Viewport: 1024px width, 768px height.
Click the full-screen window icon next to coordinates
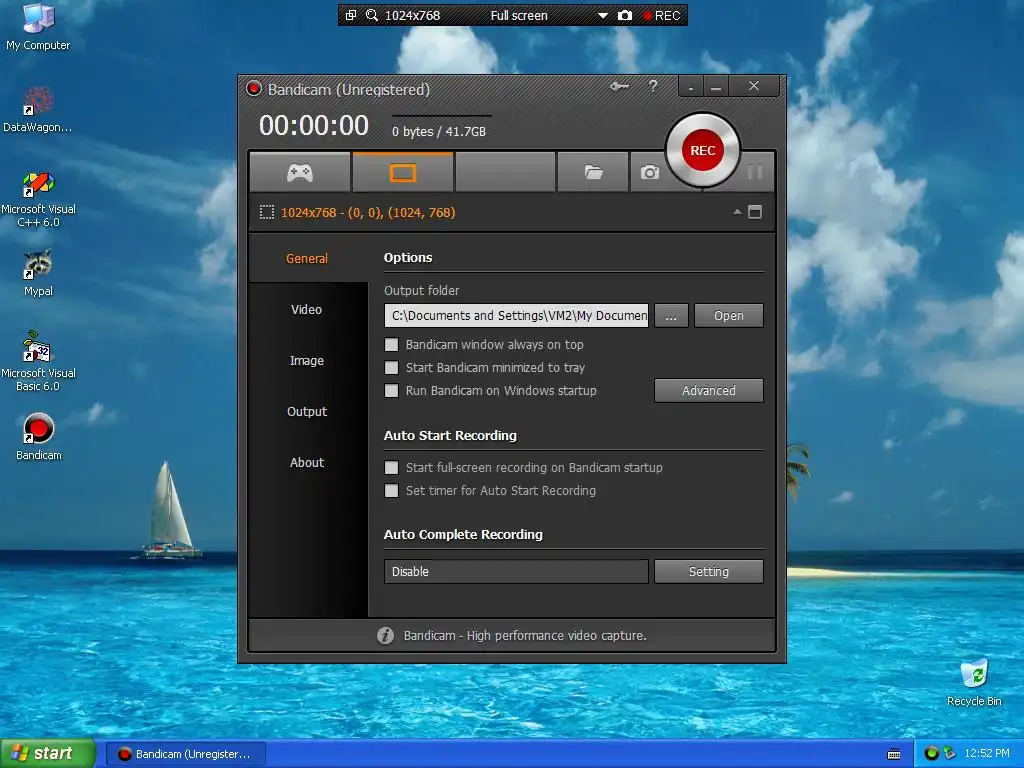point(755,212)
